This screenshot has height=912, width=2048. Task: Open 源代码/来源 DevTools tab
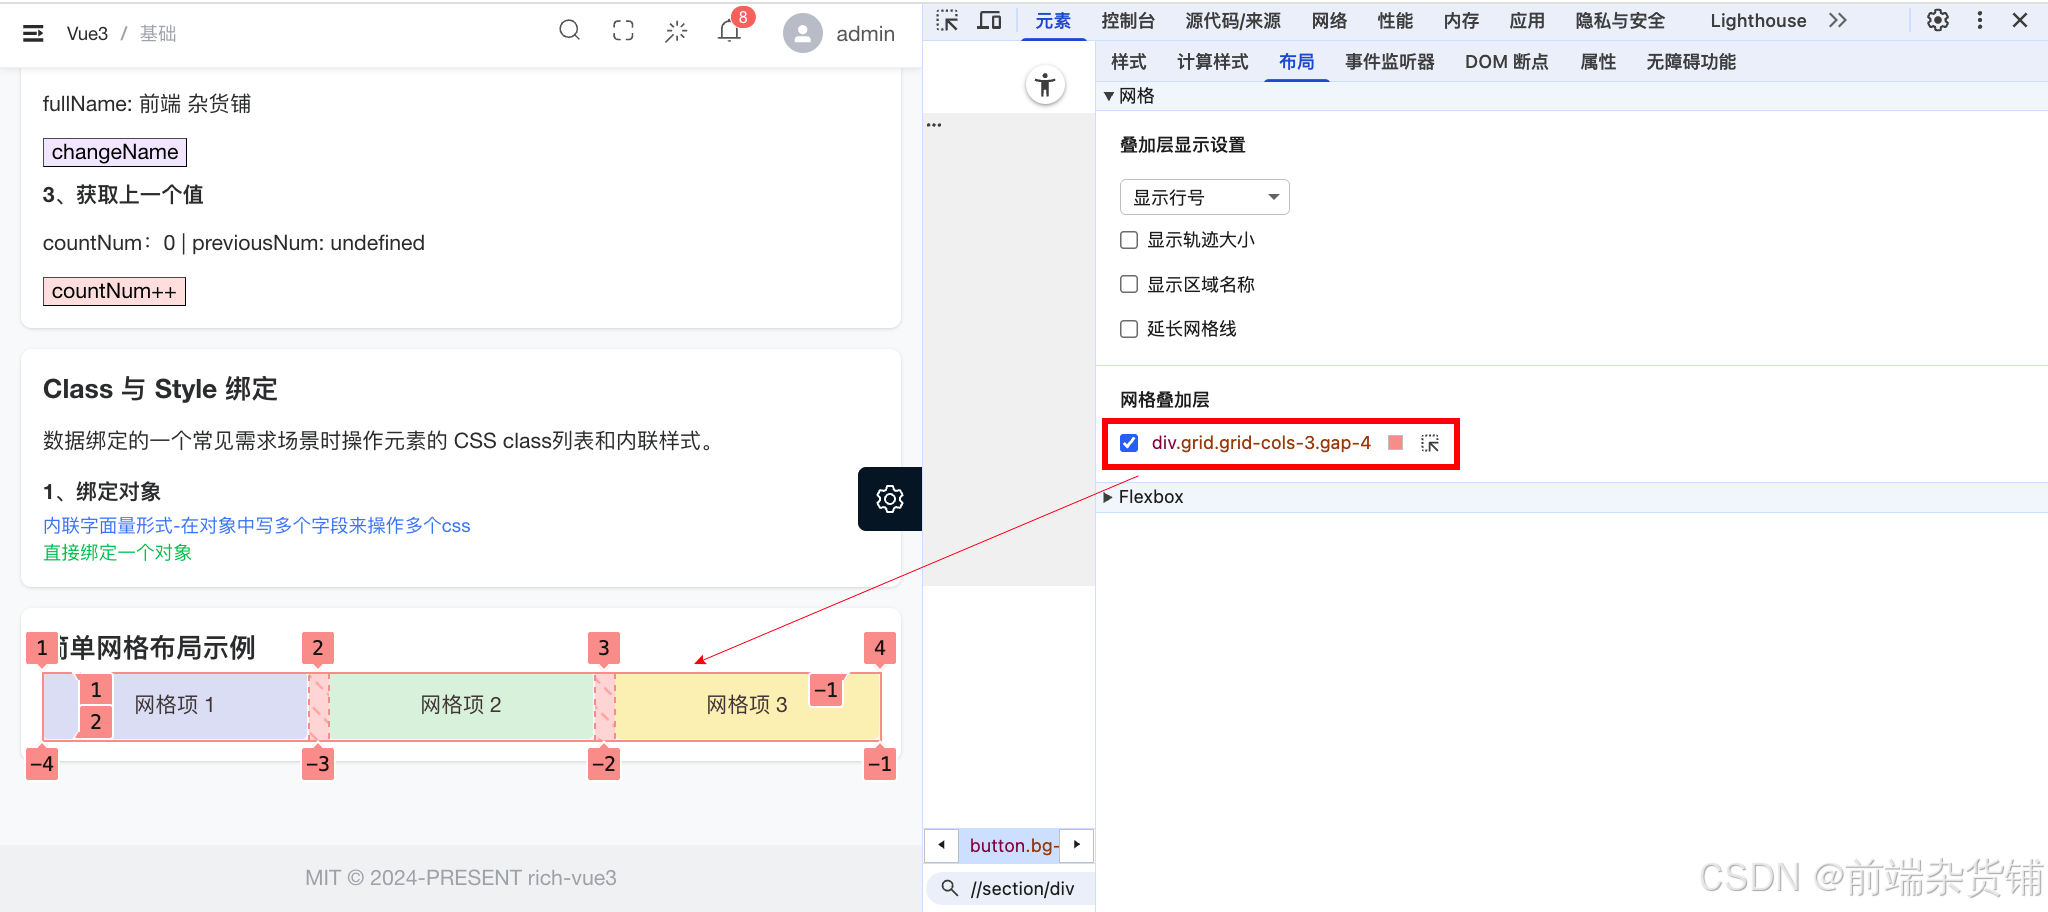pyautogui.click(x=1233, y=21)
